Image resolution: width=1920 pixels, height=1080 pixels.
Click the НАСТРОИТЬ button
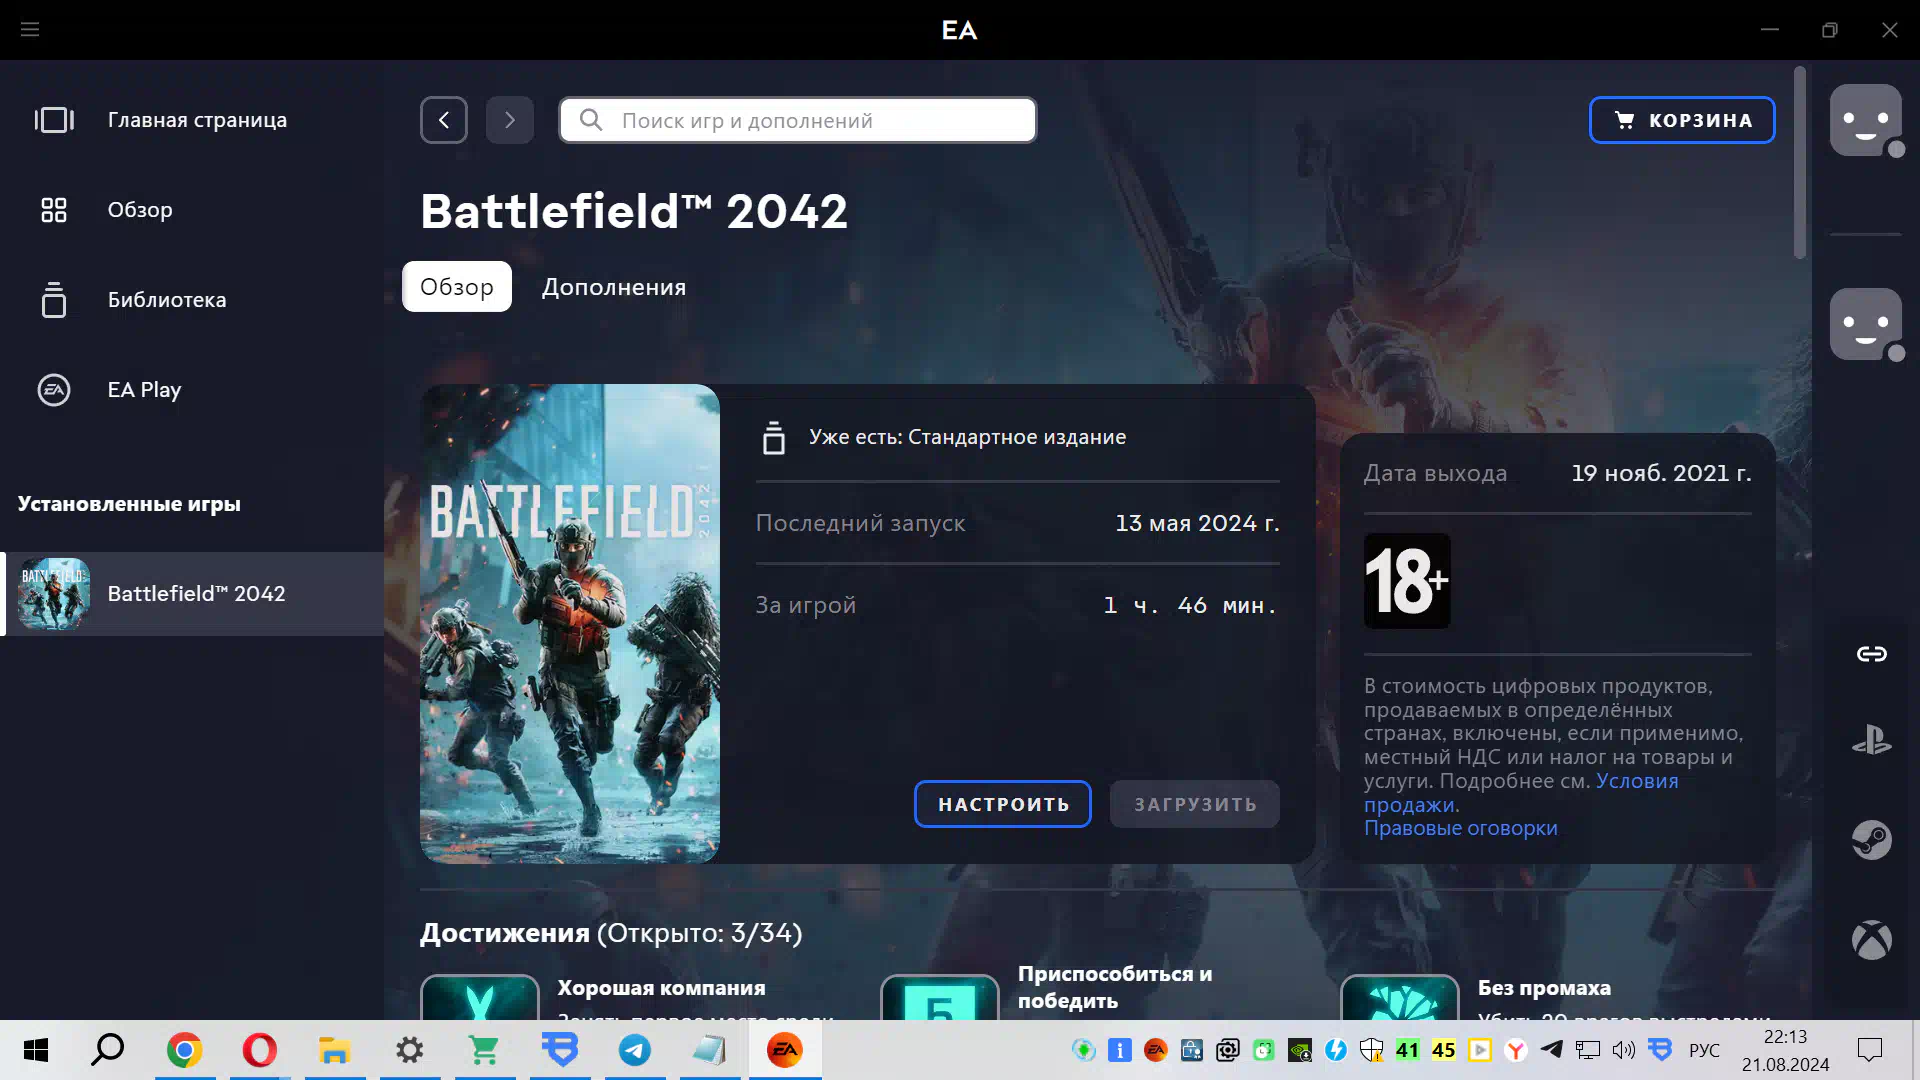(x=1003, y=804)
